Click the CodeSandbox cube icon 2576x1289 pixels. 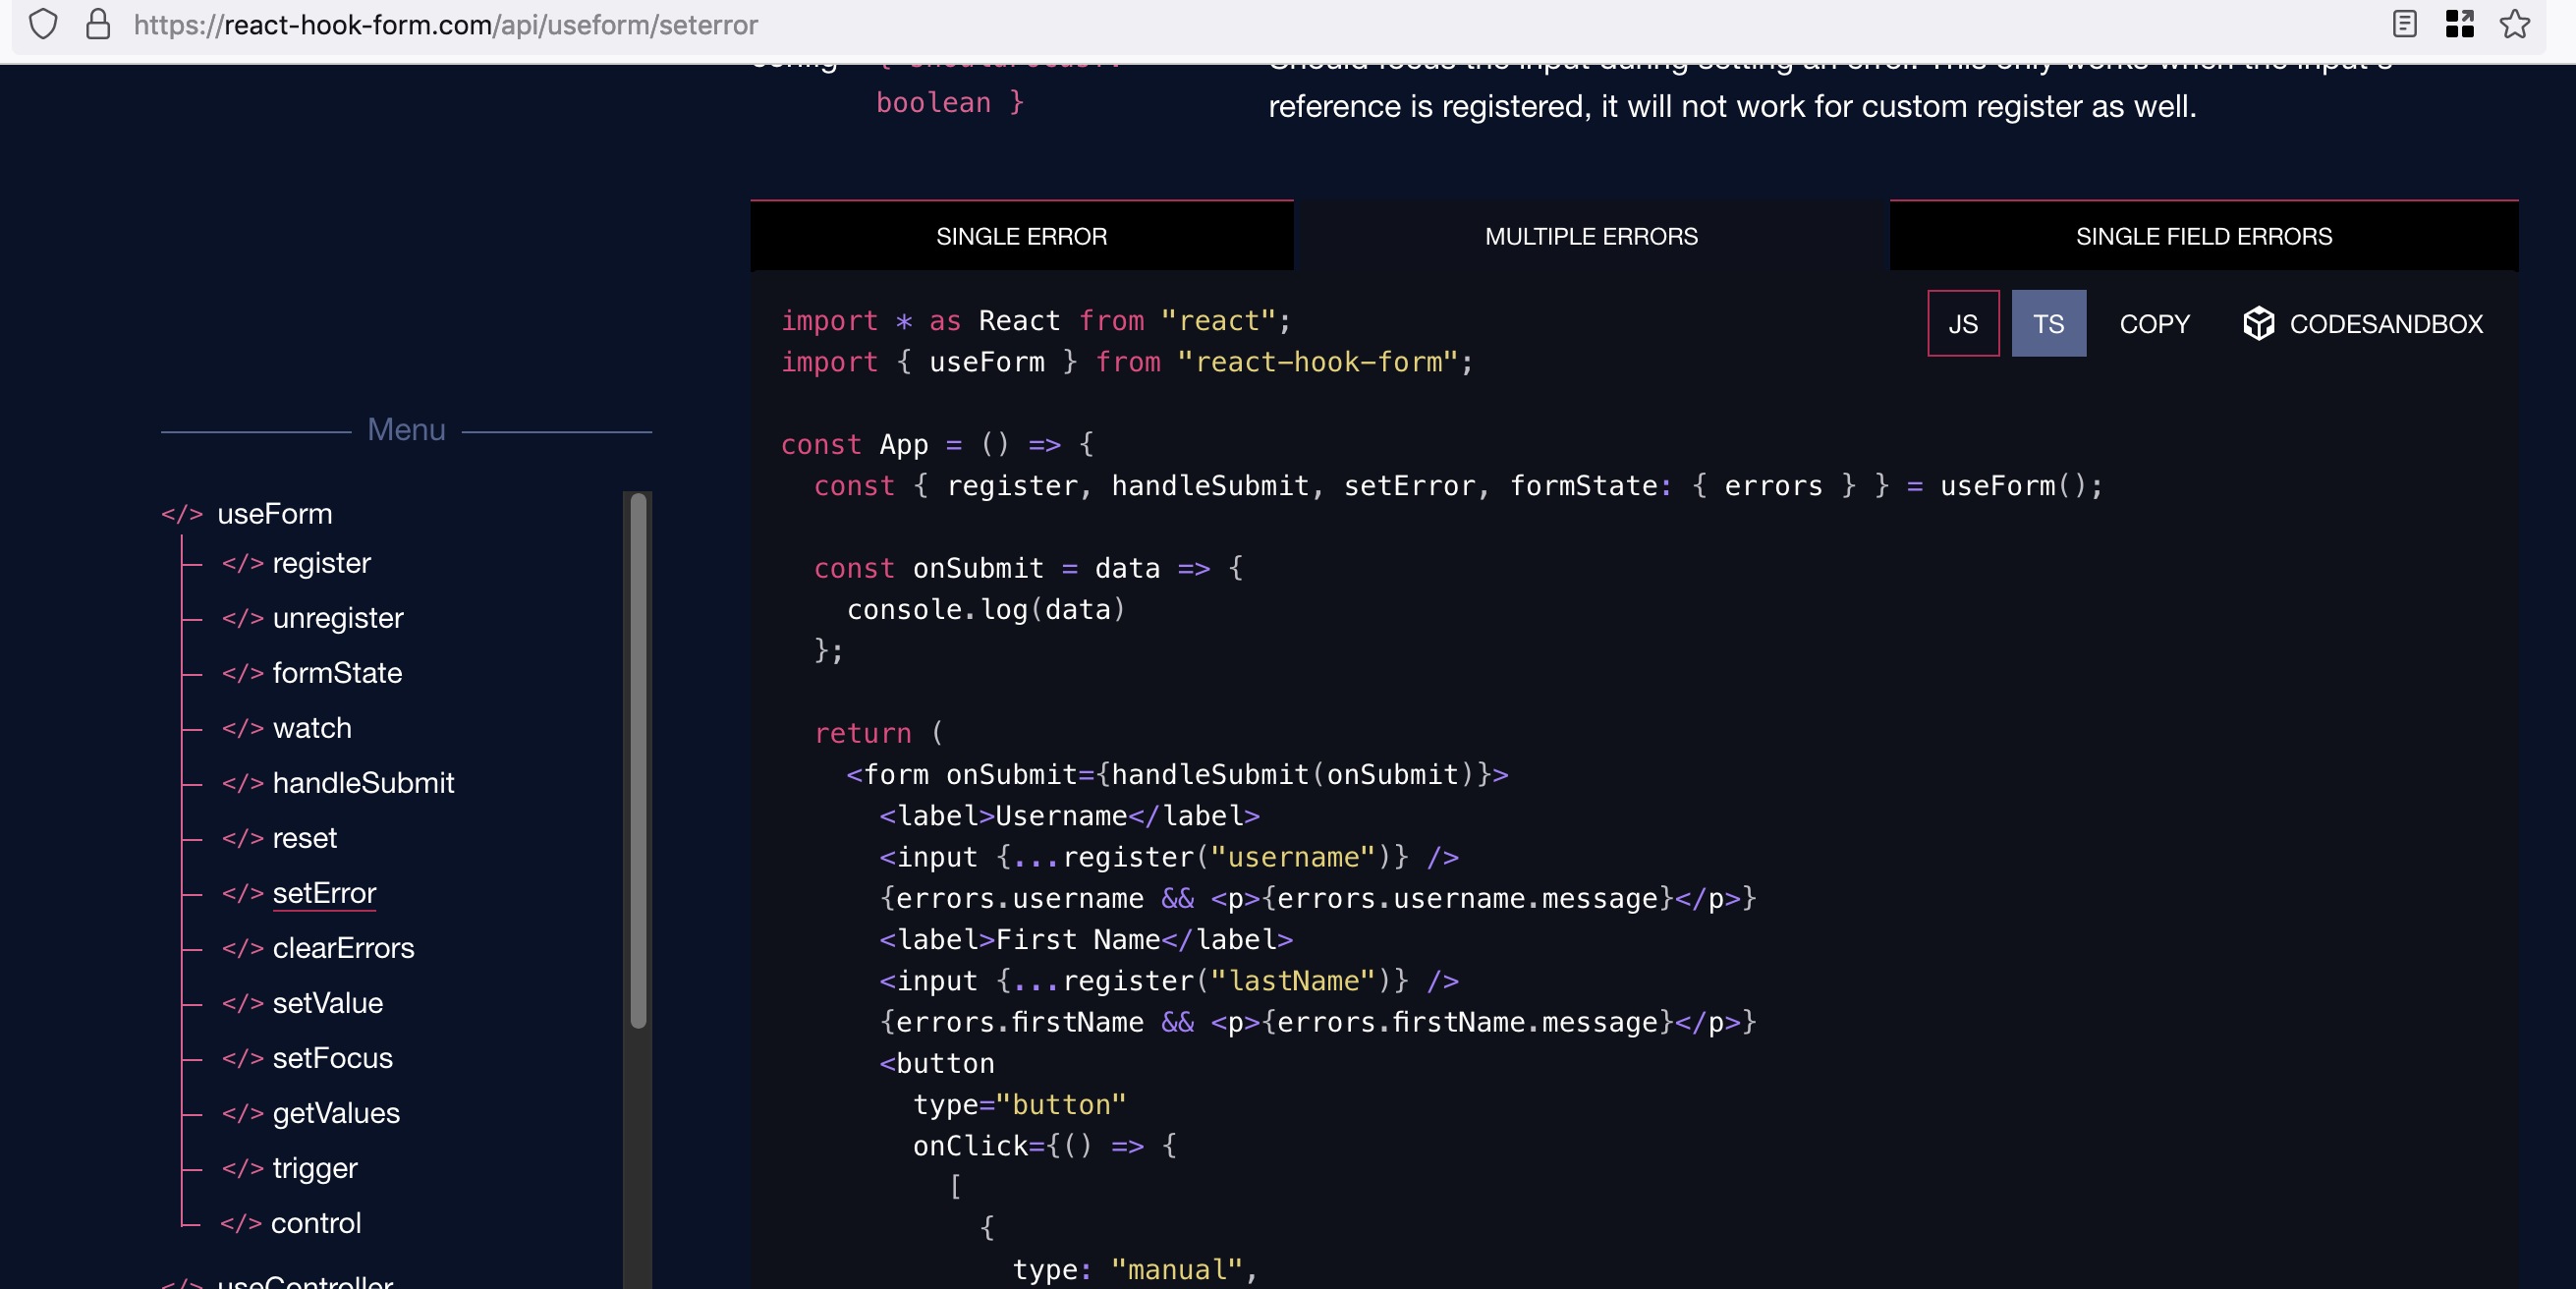click(x=2259, y=323)
